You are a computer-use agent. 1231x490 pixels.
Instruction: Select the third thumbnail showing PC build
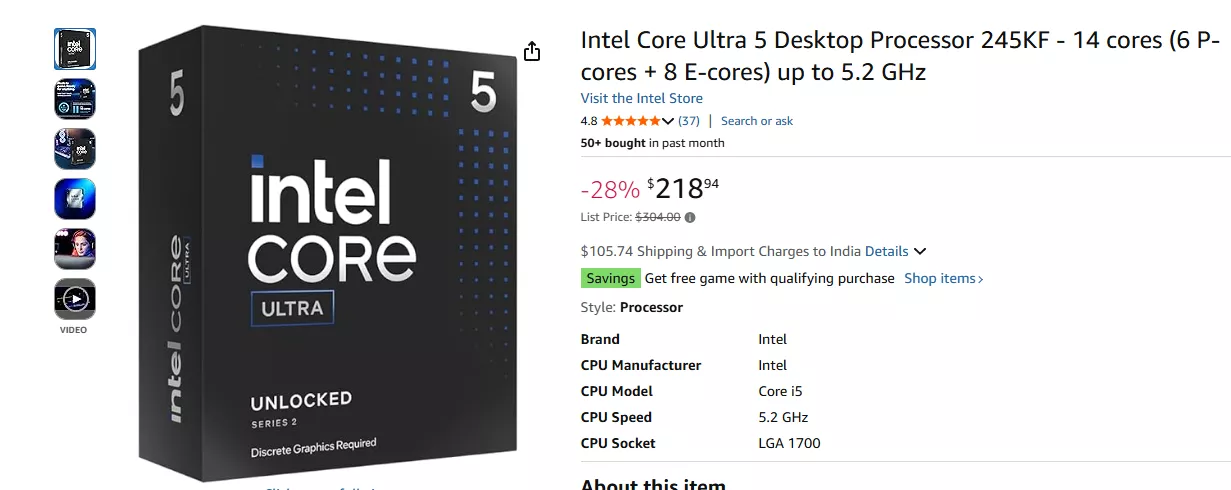[75, 149]
